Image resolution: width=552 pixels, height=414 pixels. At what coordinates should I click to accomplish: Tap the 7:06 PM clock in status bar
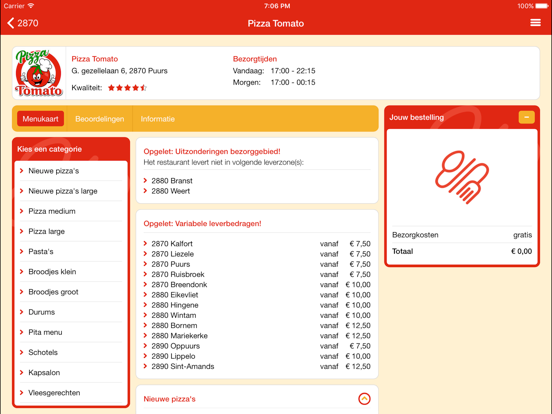(x=277, y=6)
